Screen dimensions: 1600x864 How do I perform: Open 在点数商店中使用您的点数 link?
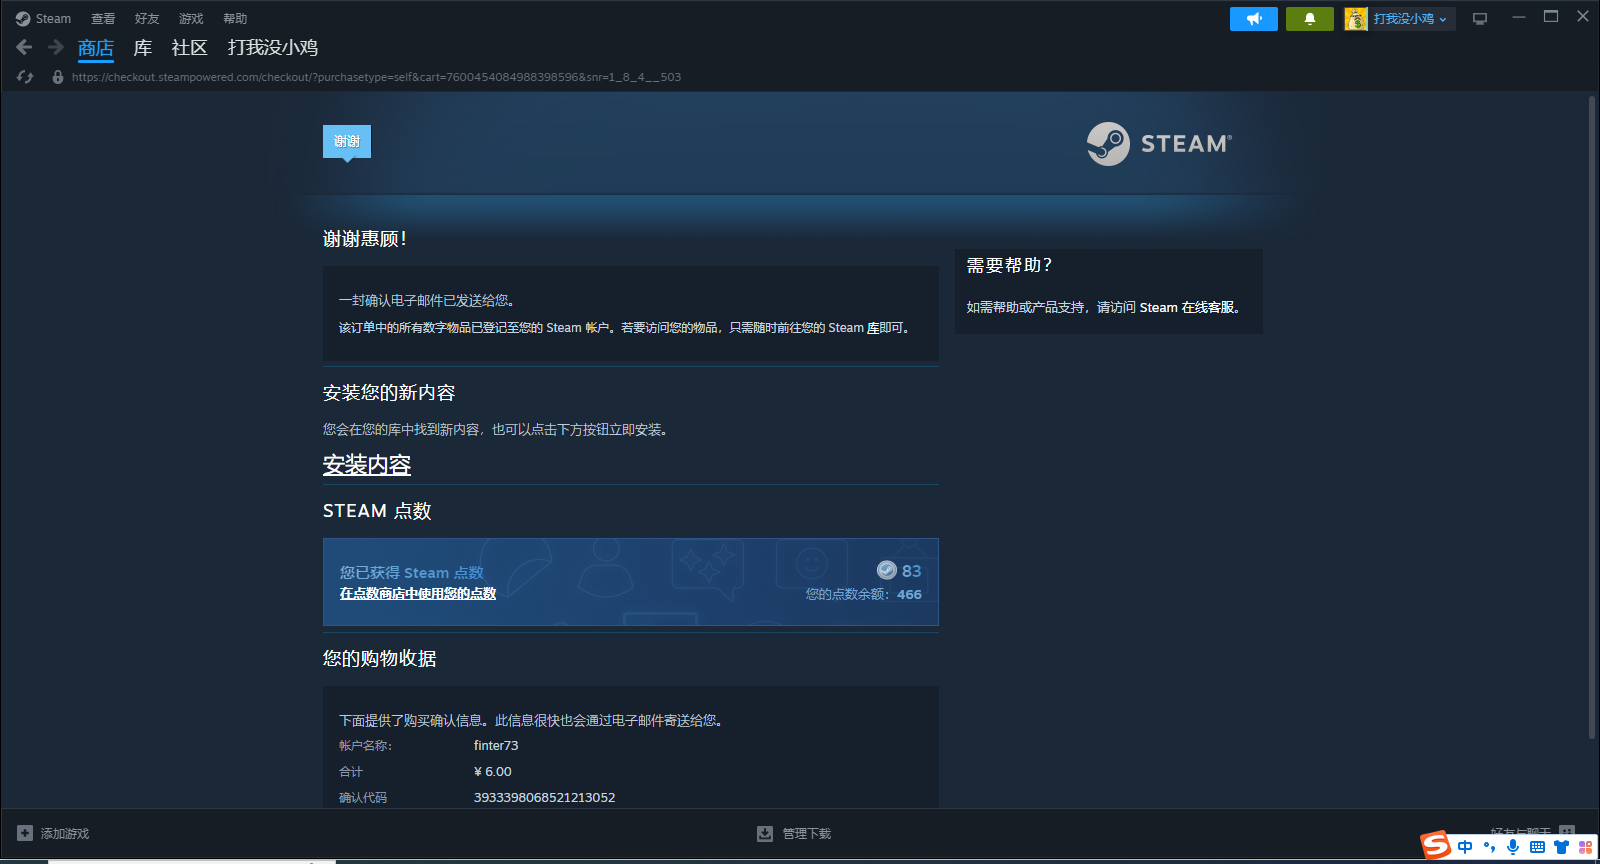click(418, 593)
